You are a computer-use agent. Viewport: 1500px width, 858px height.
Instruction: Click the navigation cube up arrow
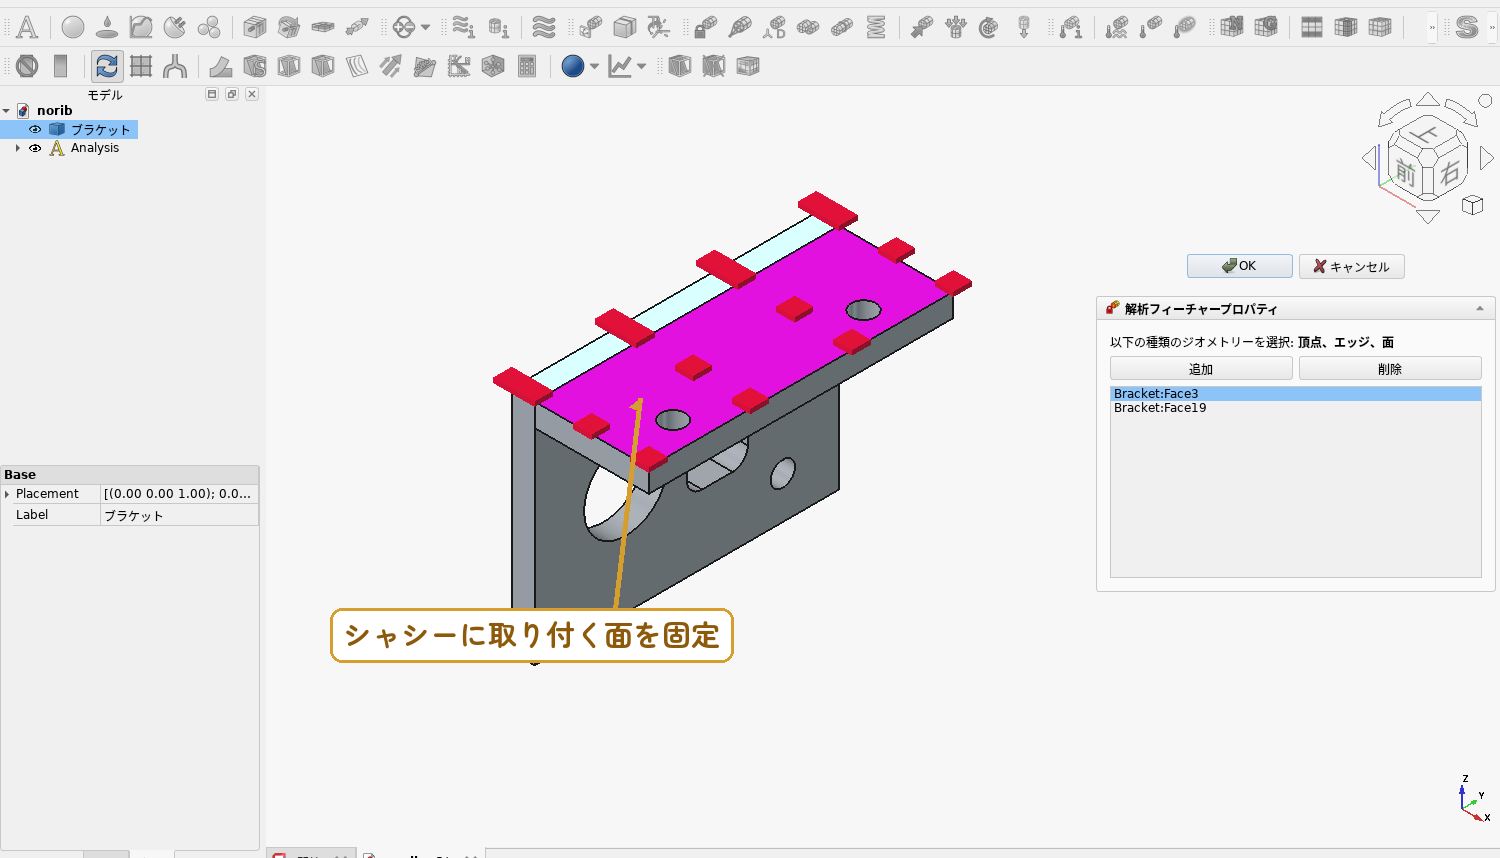click(1428, 99)
